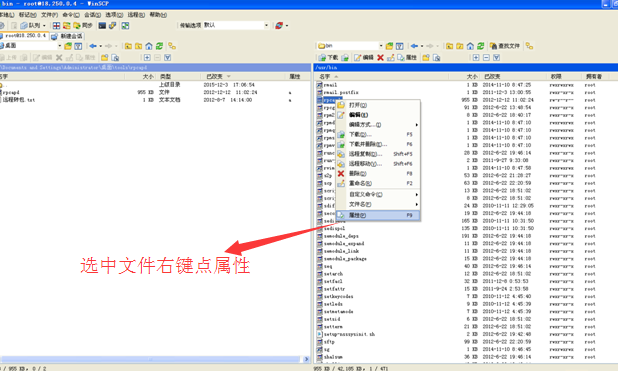The image size is (618, 371).
Task: Open remote back history dropdown arrow
Action: click(x=422, y=46)
